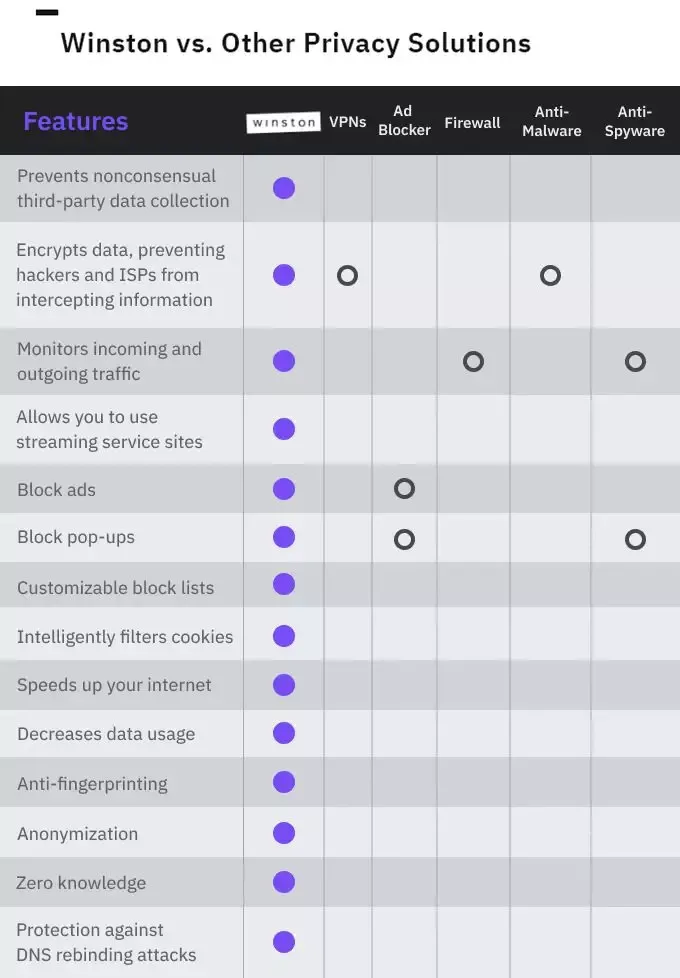The image size is (680, 978).
Task: Click Firewall circle in Monitors traffic row
Action: 474,362
